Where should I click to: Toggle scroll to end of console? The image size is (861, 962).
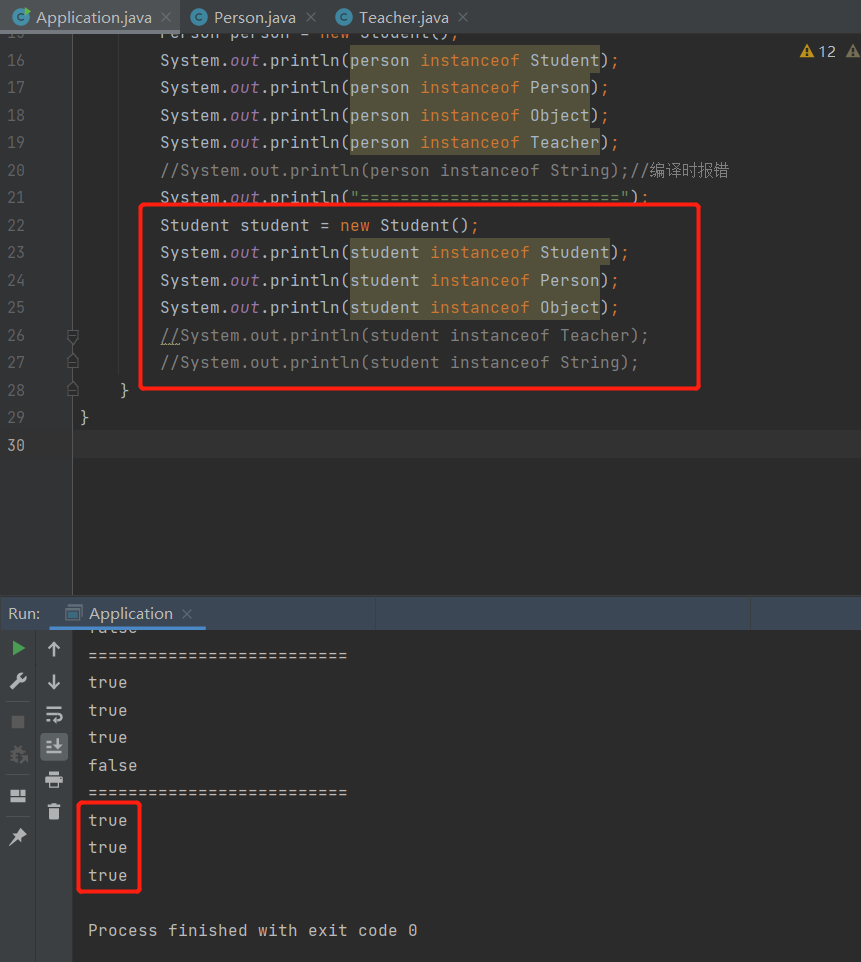point(54,746)
